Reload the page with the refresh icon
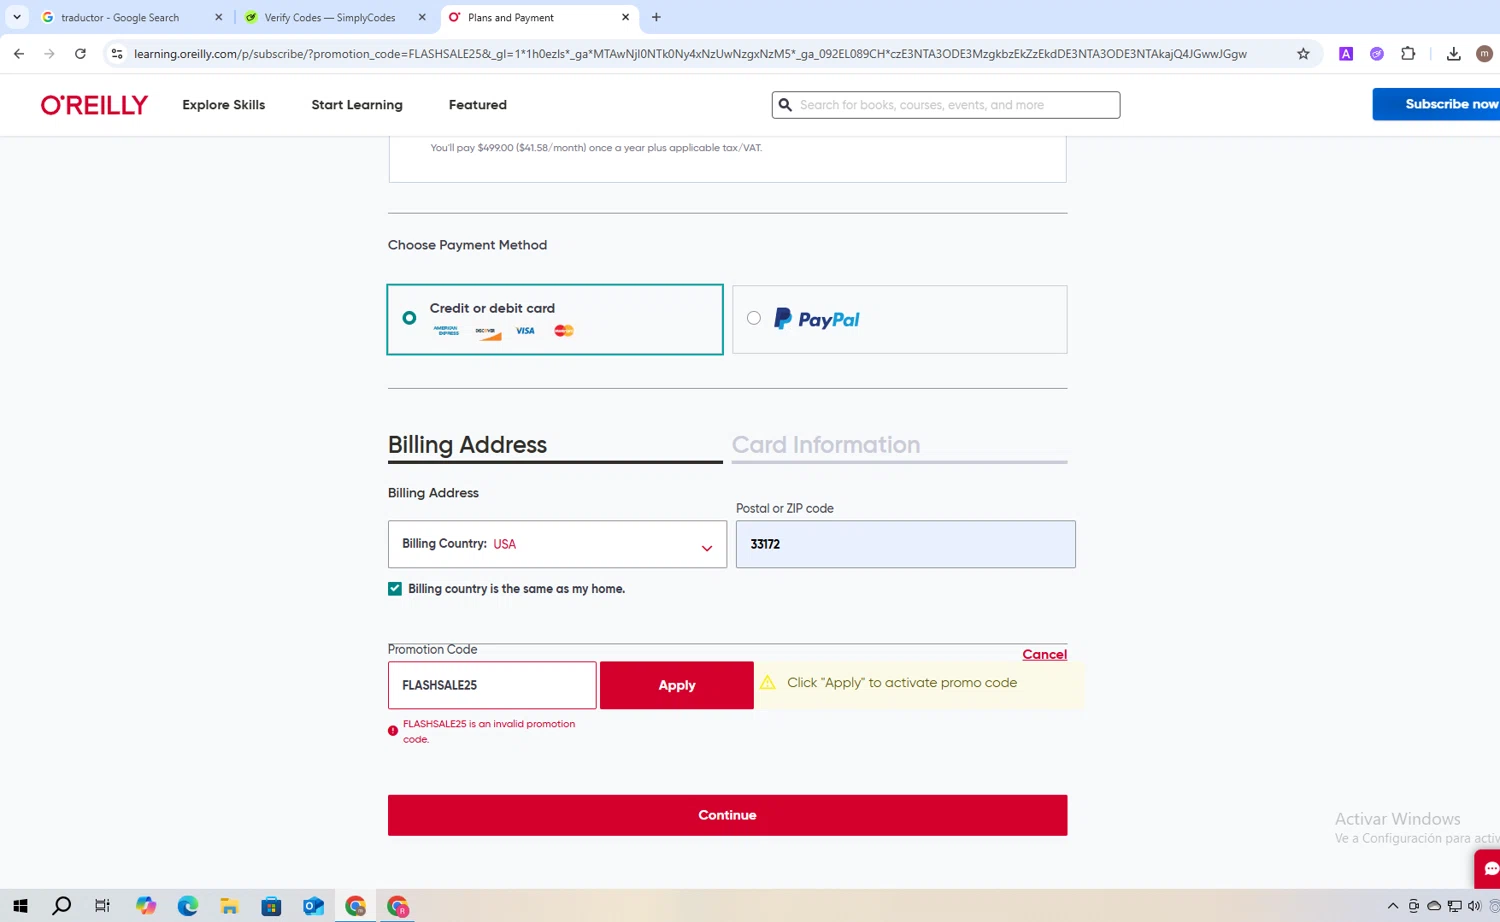Viewport: 1500px width, 922px height. [x=80, y=54]
